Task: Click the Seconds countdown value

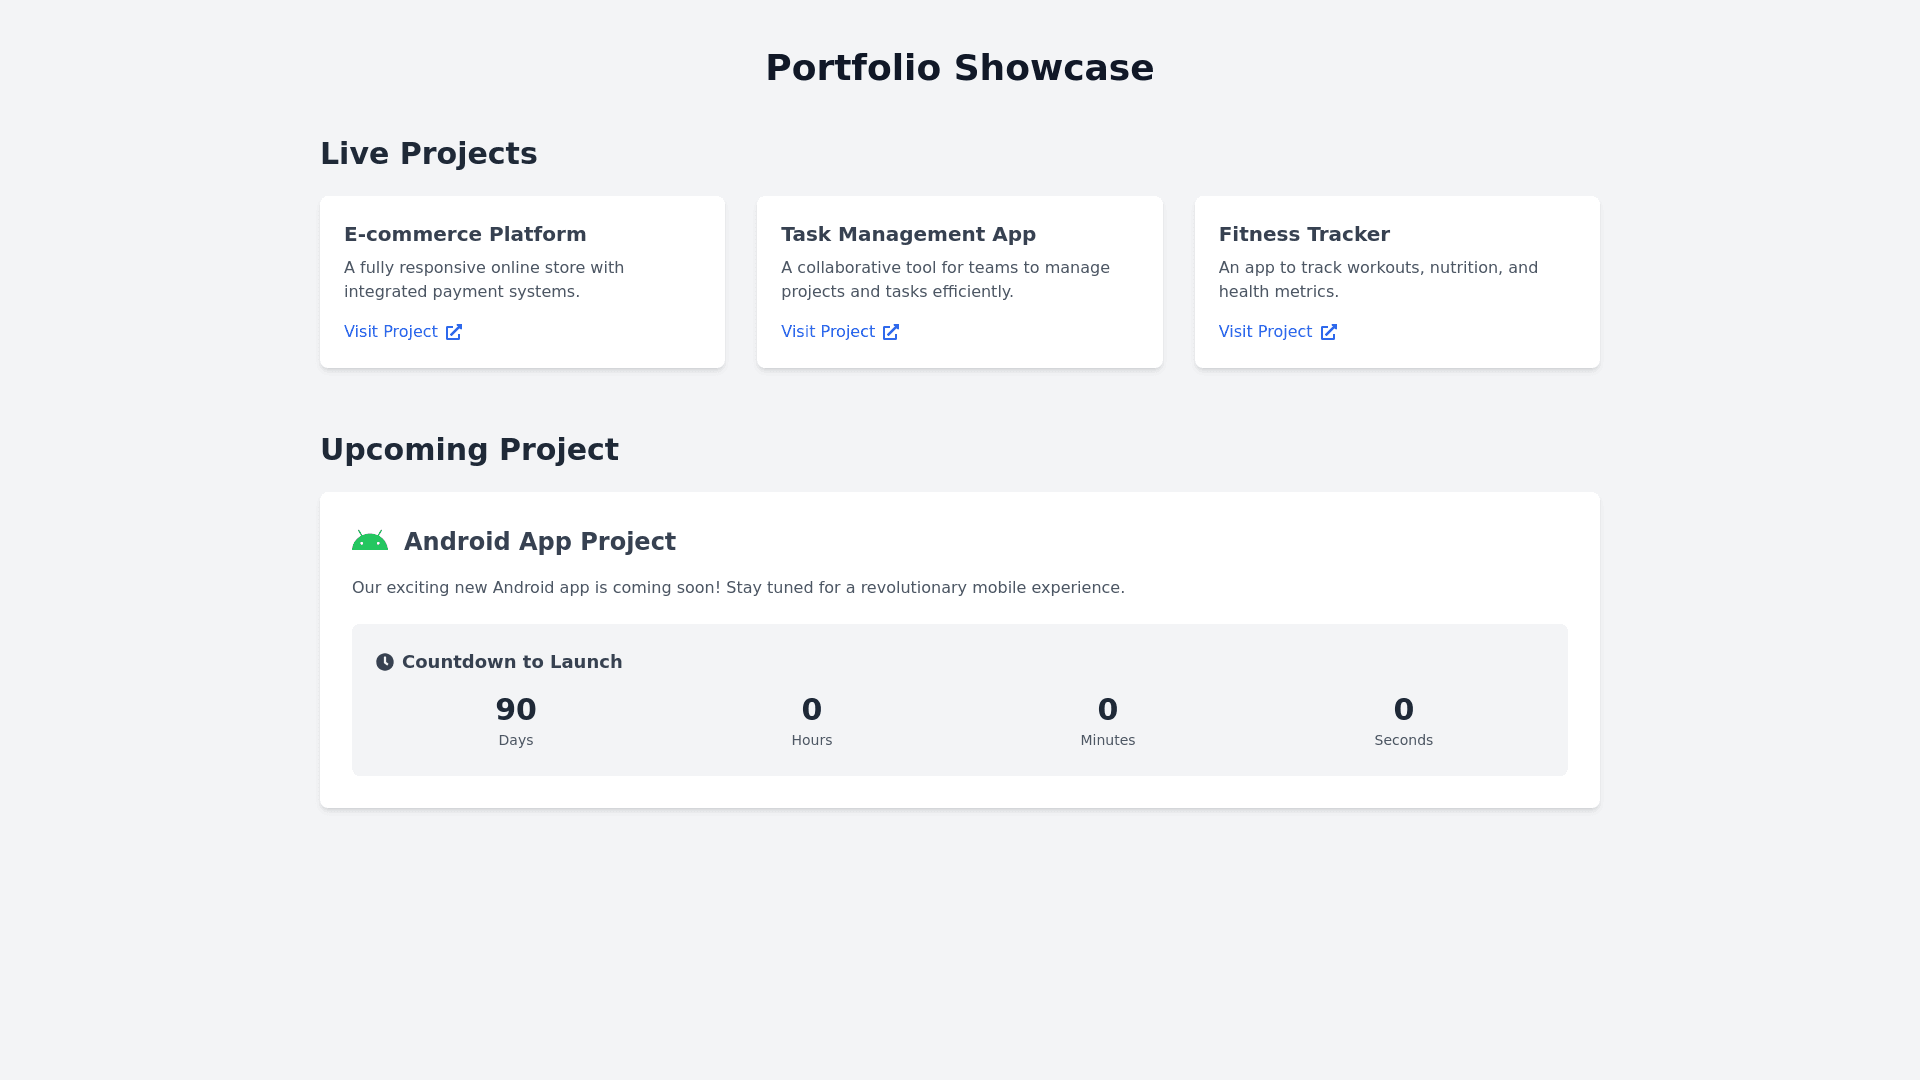Action: [1404, 710]
